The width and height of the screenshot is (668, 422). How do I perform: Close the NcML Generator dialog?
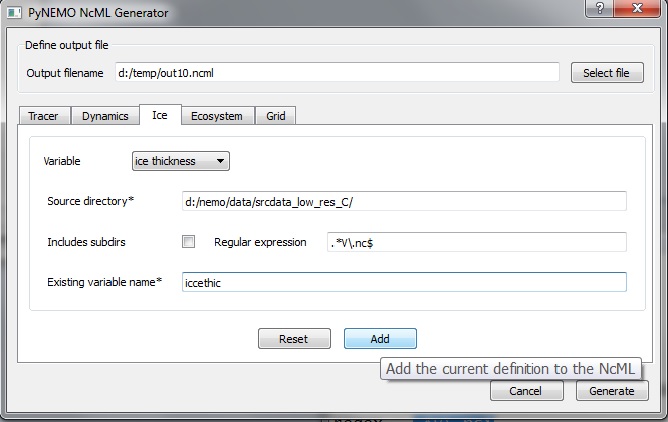(x=637, y=8)
